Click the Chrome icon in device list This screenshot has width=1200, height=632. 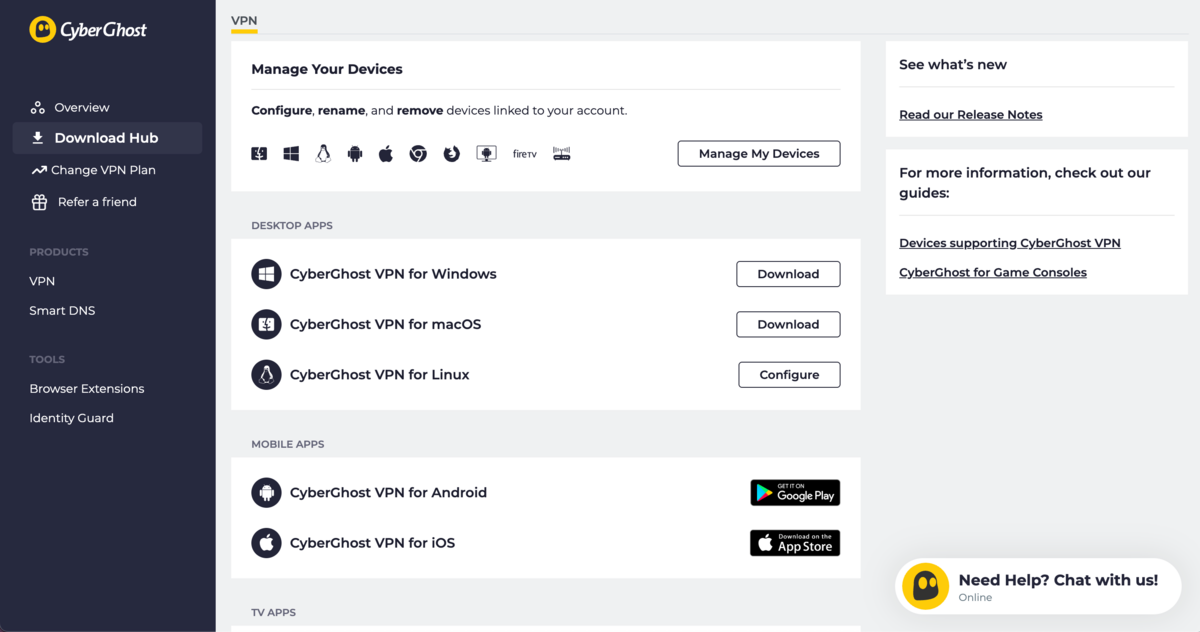coord(418,154)
